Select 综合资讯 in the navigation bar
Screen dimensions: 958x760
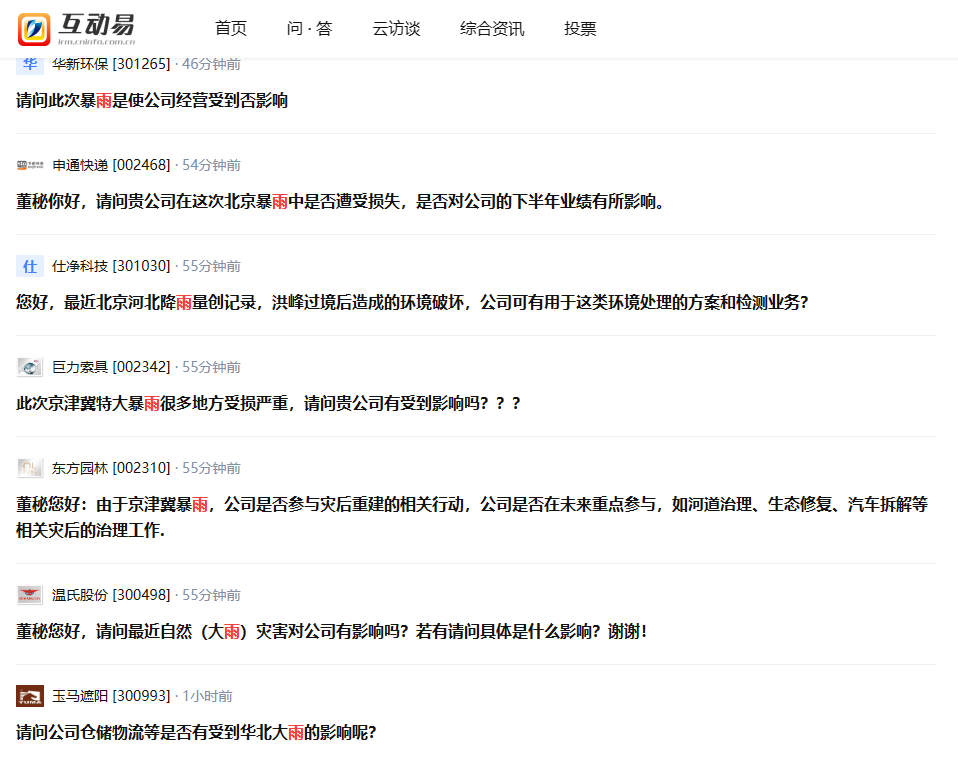coord(492,29)
